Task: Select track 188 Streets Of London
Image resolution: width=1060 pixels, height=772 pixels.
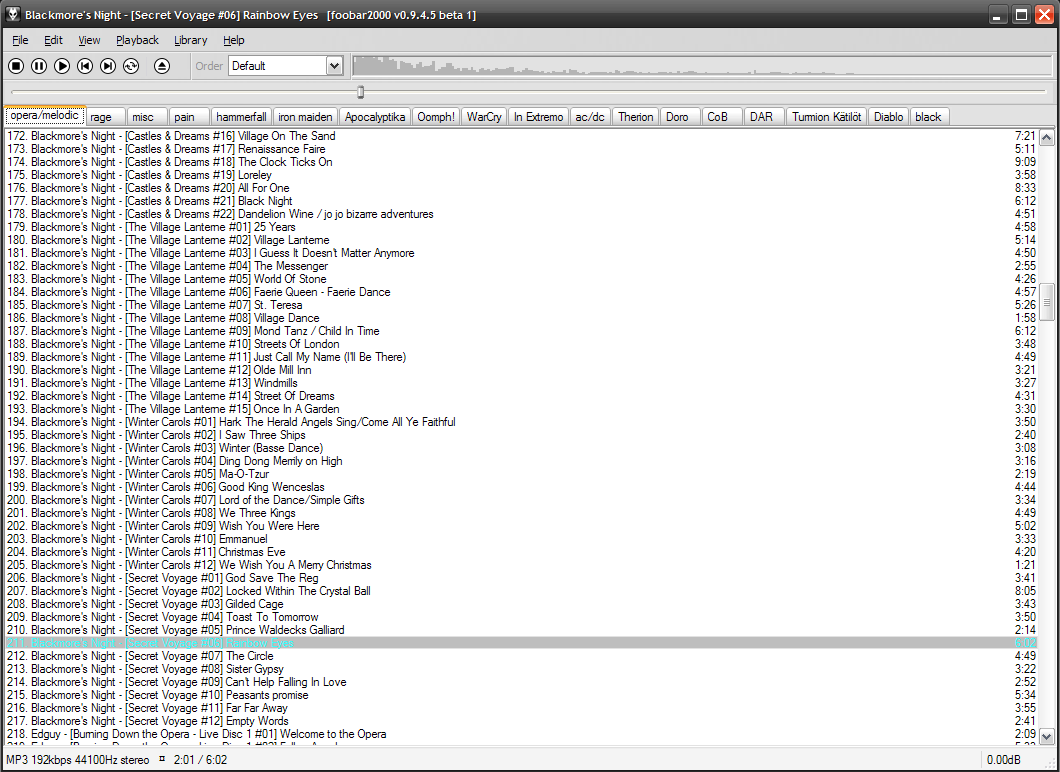Action: [x=521, y=344]
